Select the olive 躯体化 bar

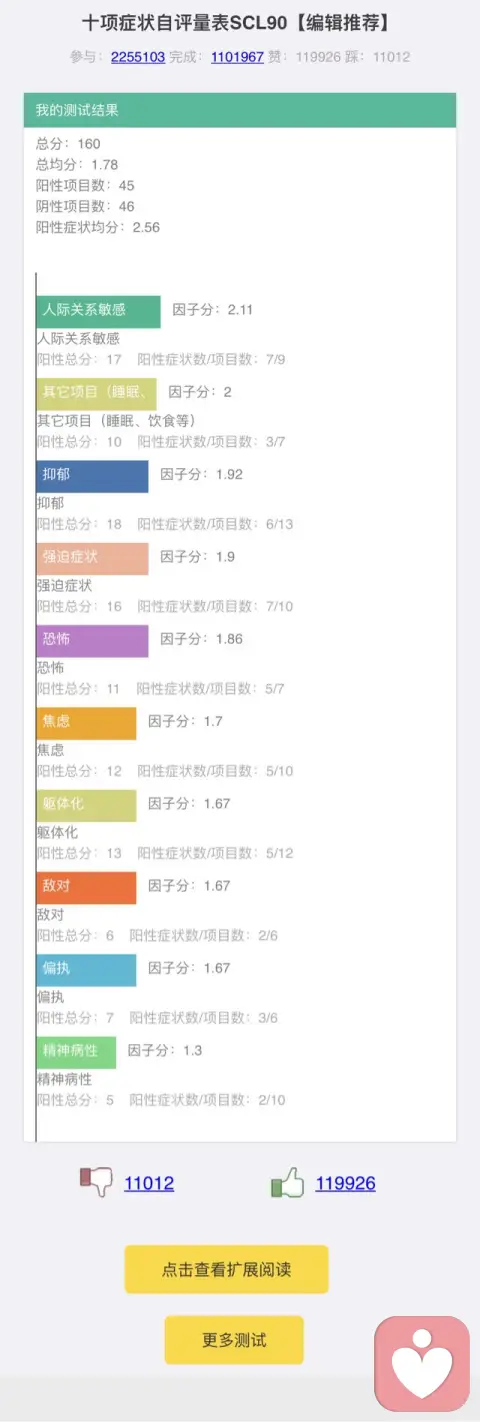click(x=86, y=805)
